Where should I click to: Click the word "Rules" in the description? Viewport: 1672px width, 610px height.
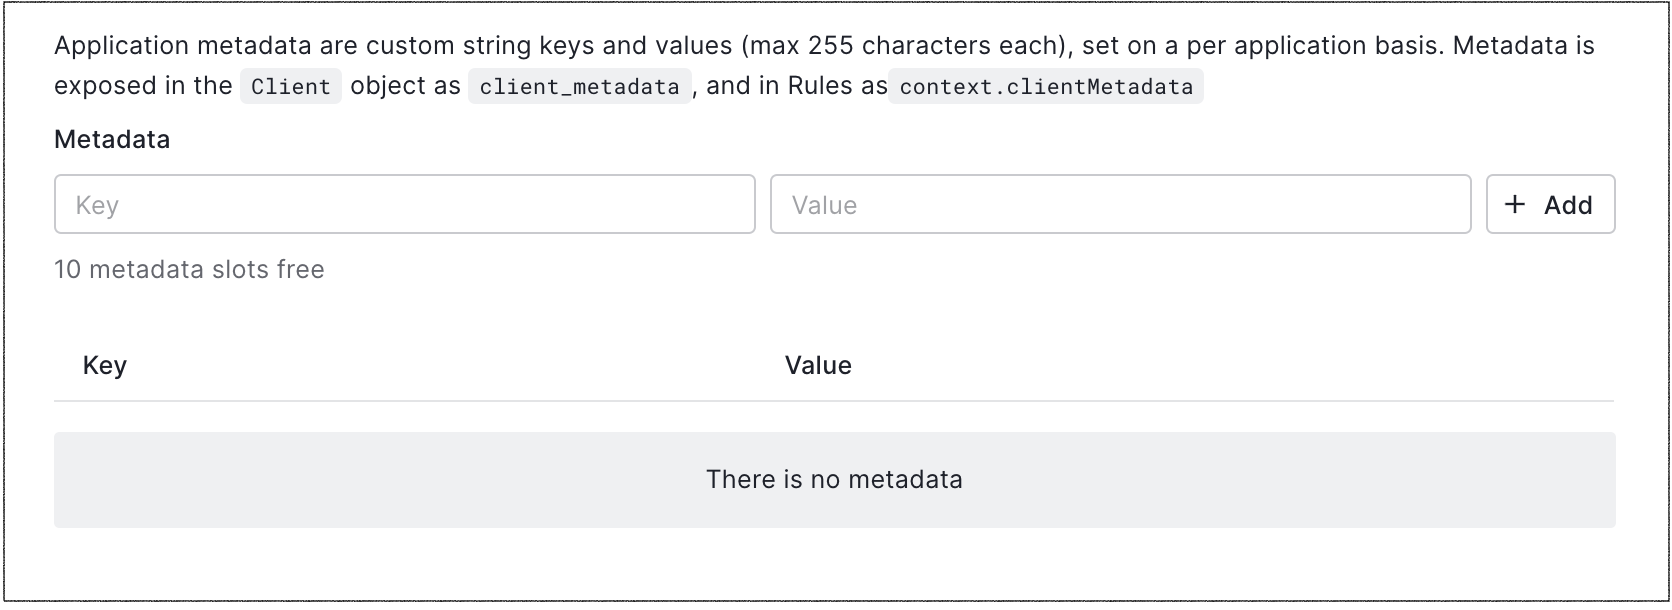point(820,86)
